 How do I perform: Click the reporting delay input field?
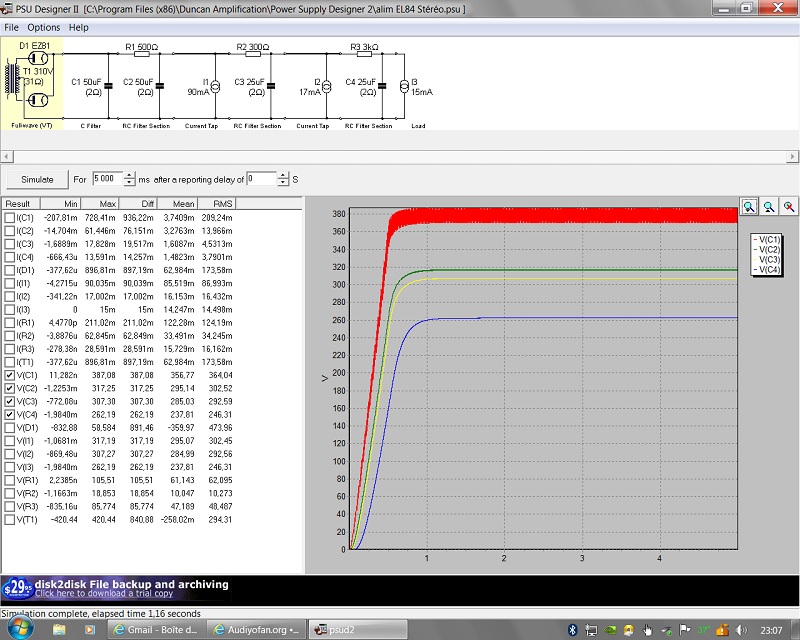coord(262,179)
